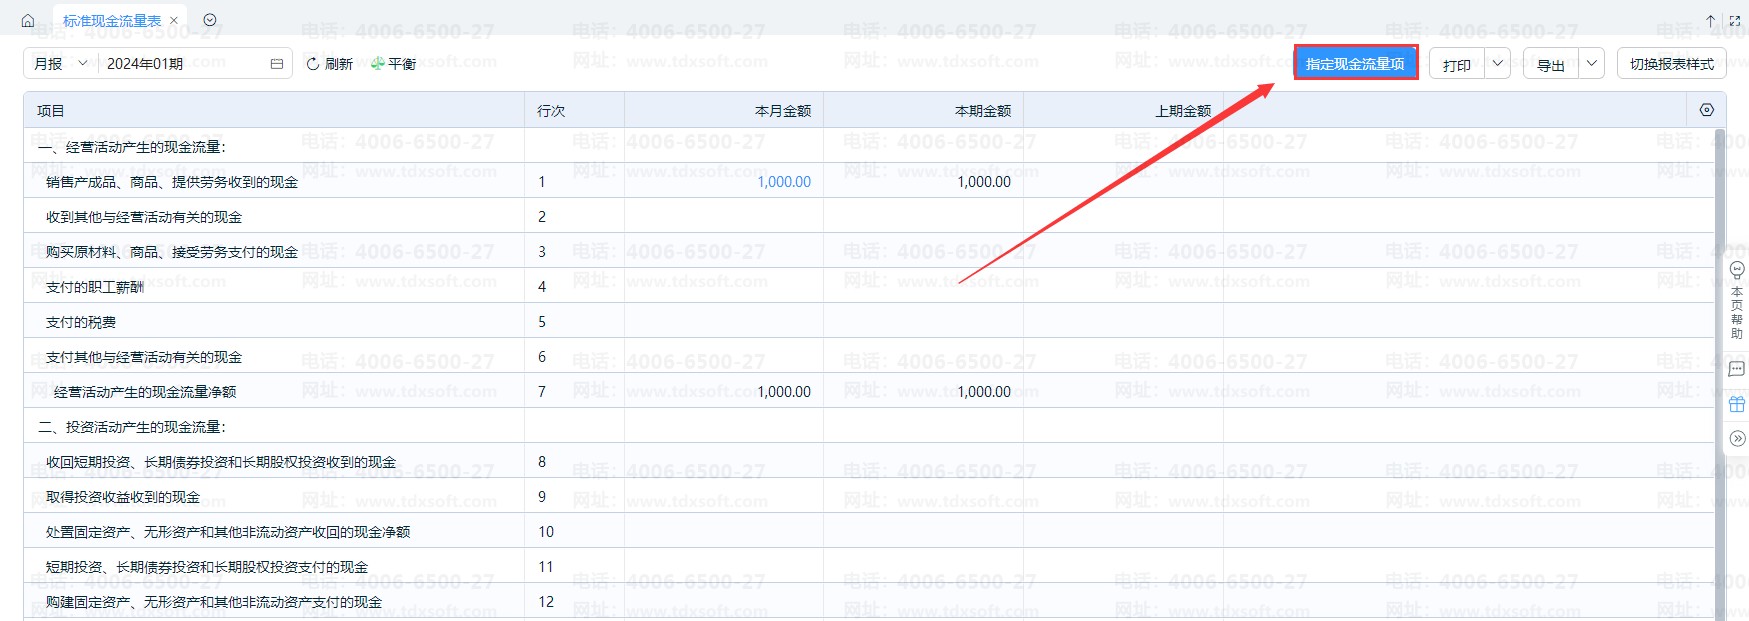This screenshot has height=621, width=1749.
Task: Expand the 打印 dropdown arrow
Action: (1497, 64)
